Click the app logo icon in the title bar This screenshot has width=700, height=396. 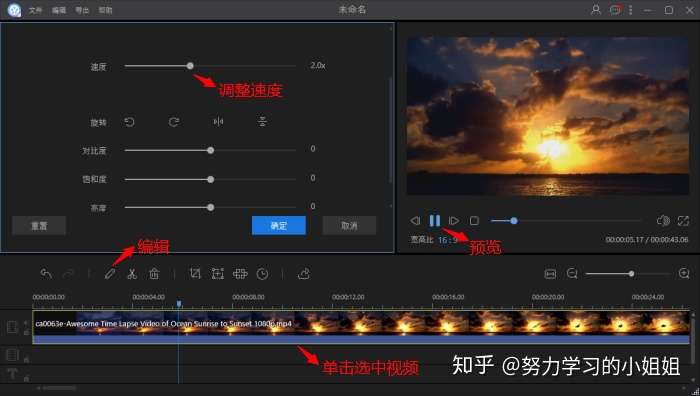pos(14,10)
